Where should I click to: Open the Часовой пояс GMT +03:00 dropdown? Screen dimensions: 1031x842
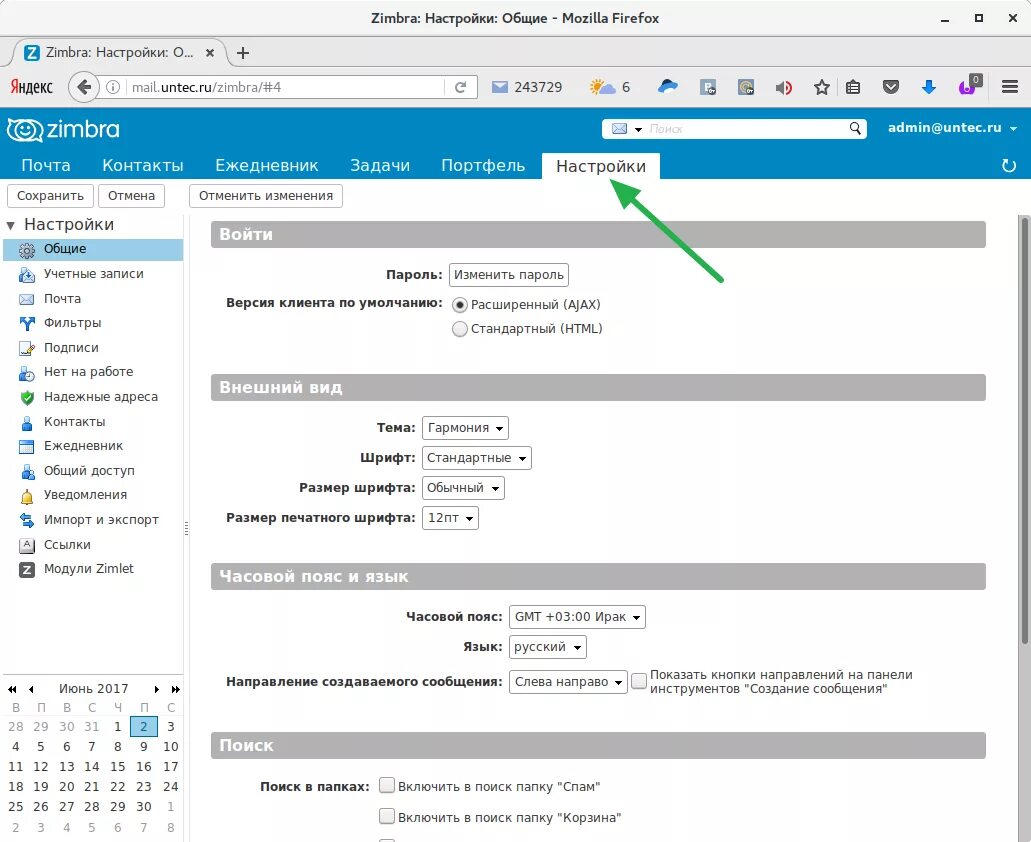pyautogui.click(x=577, y=617)
